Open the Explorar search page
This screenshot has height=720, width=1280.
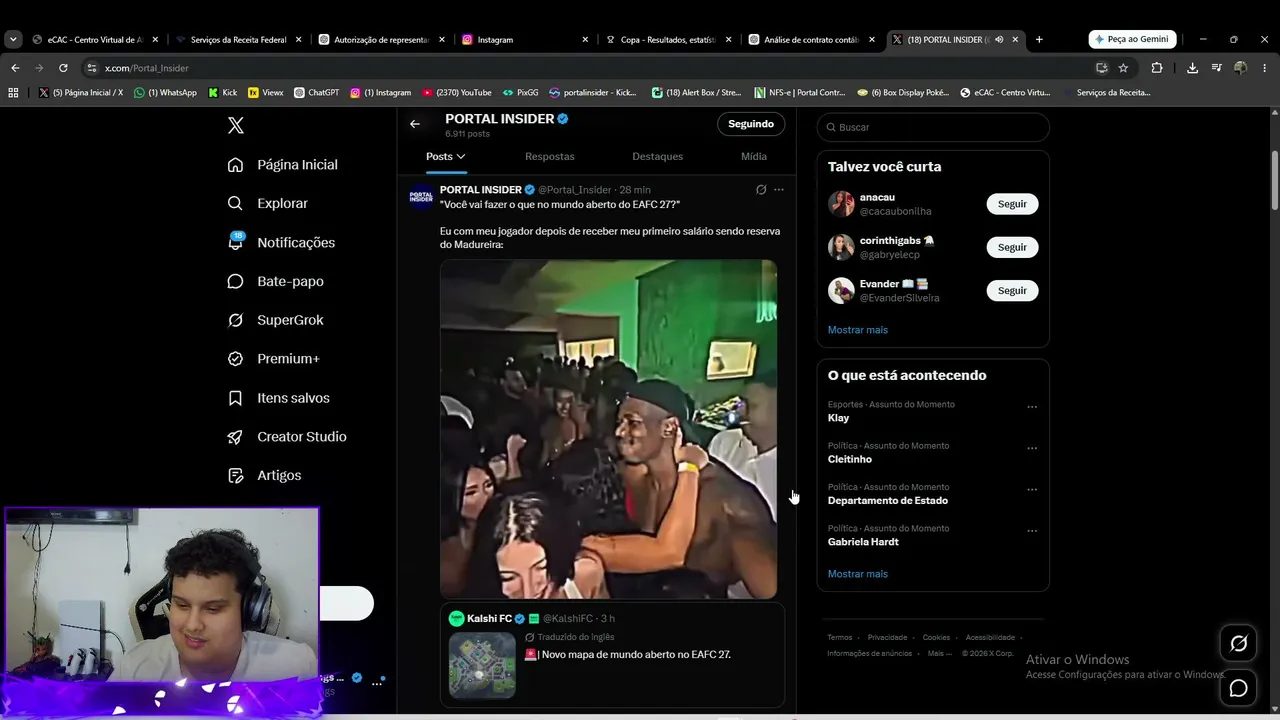(267, 203)
